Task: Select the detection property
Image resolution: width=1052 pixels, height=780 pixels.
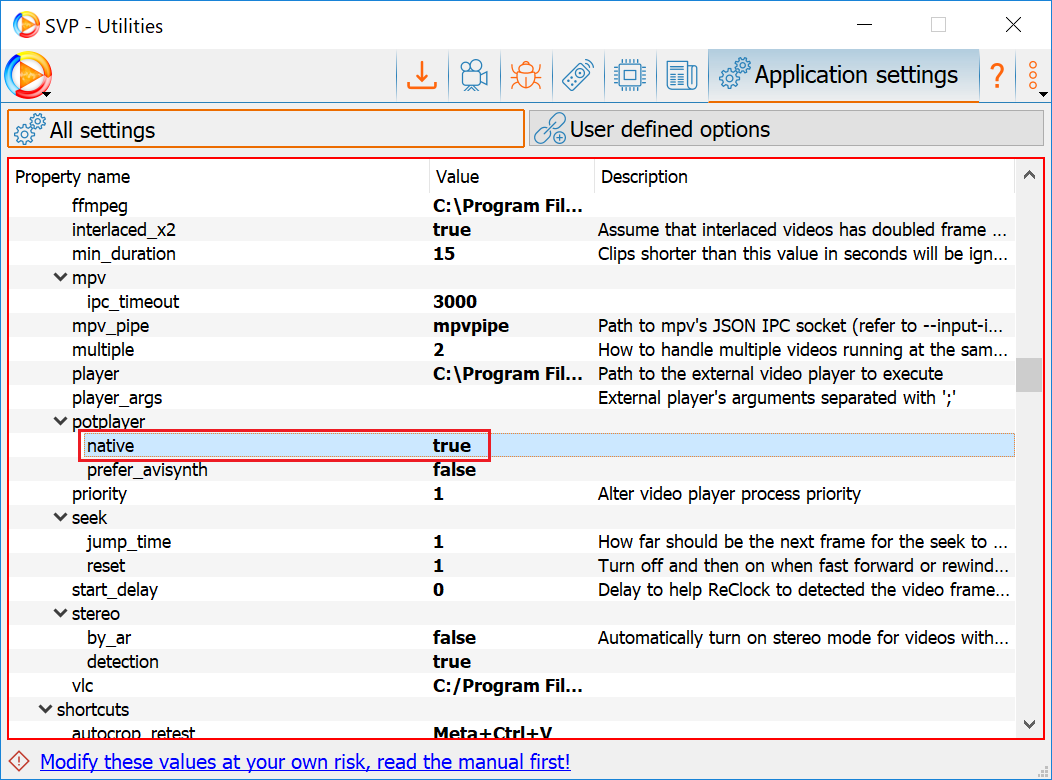Action: [x=511, y=661]
